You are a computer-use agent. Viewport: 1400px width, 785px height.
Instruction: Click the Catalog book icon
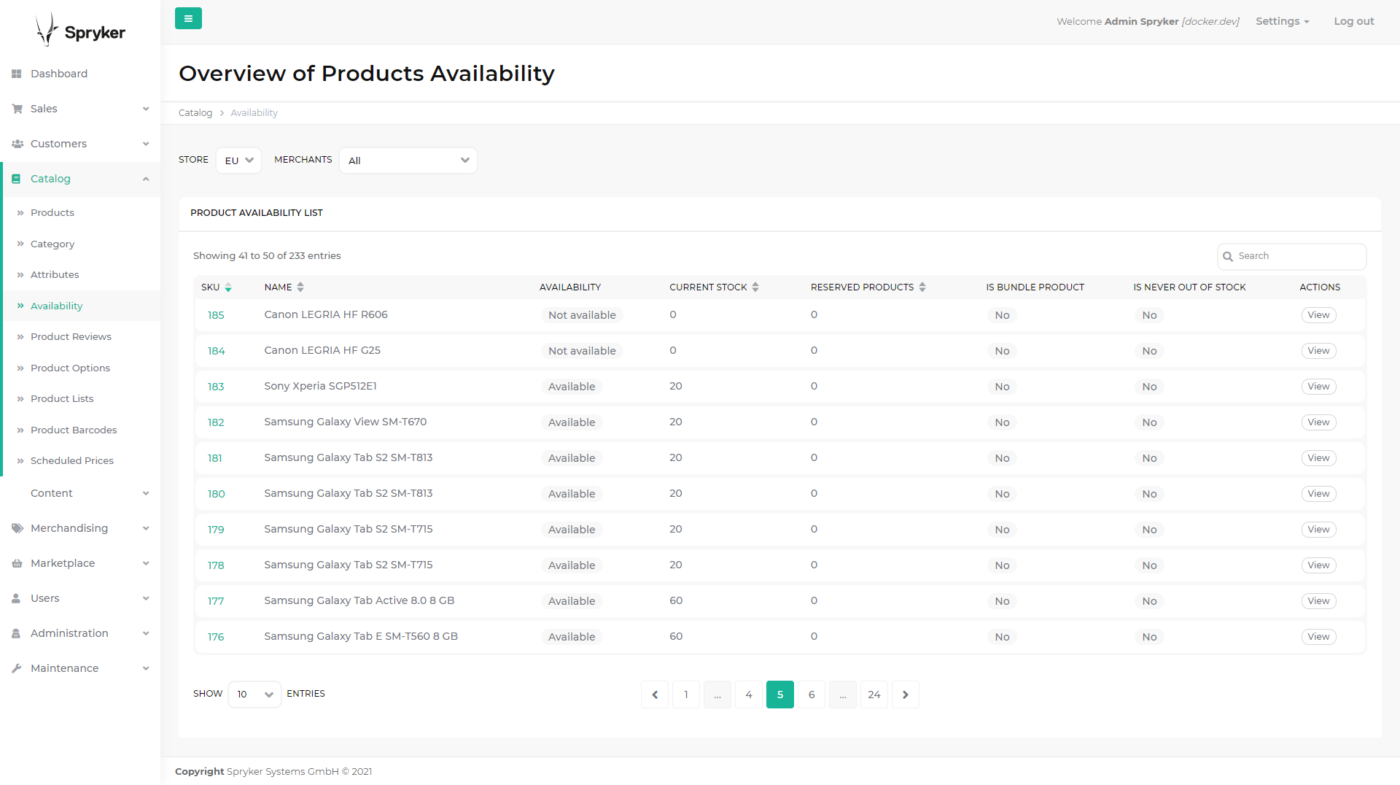click(16, 179)
